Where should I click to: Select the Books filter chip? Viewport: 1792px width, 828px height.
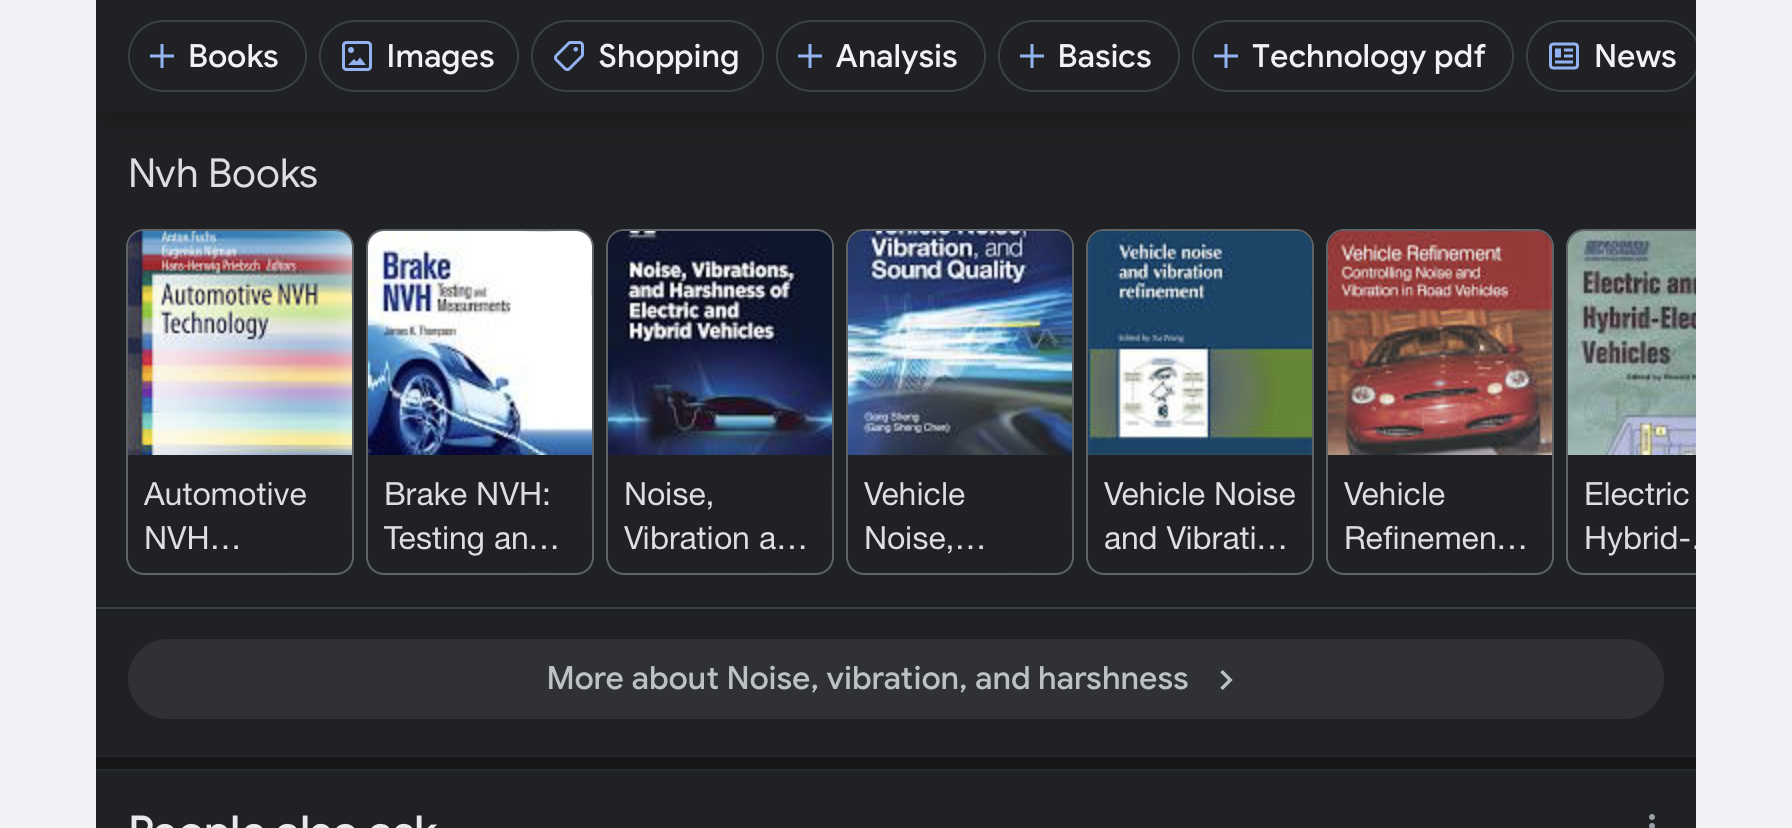point(217,56)
